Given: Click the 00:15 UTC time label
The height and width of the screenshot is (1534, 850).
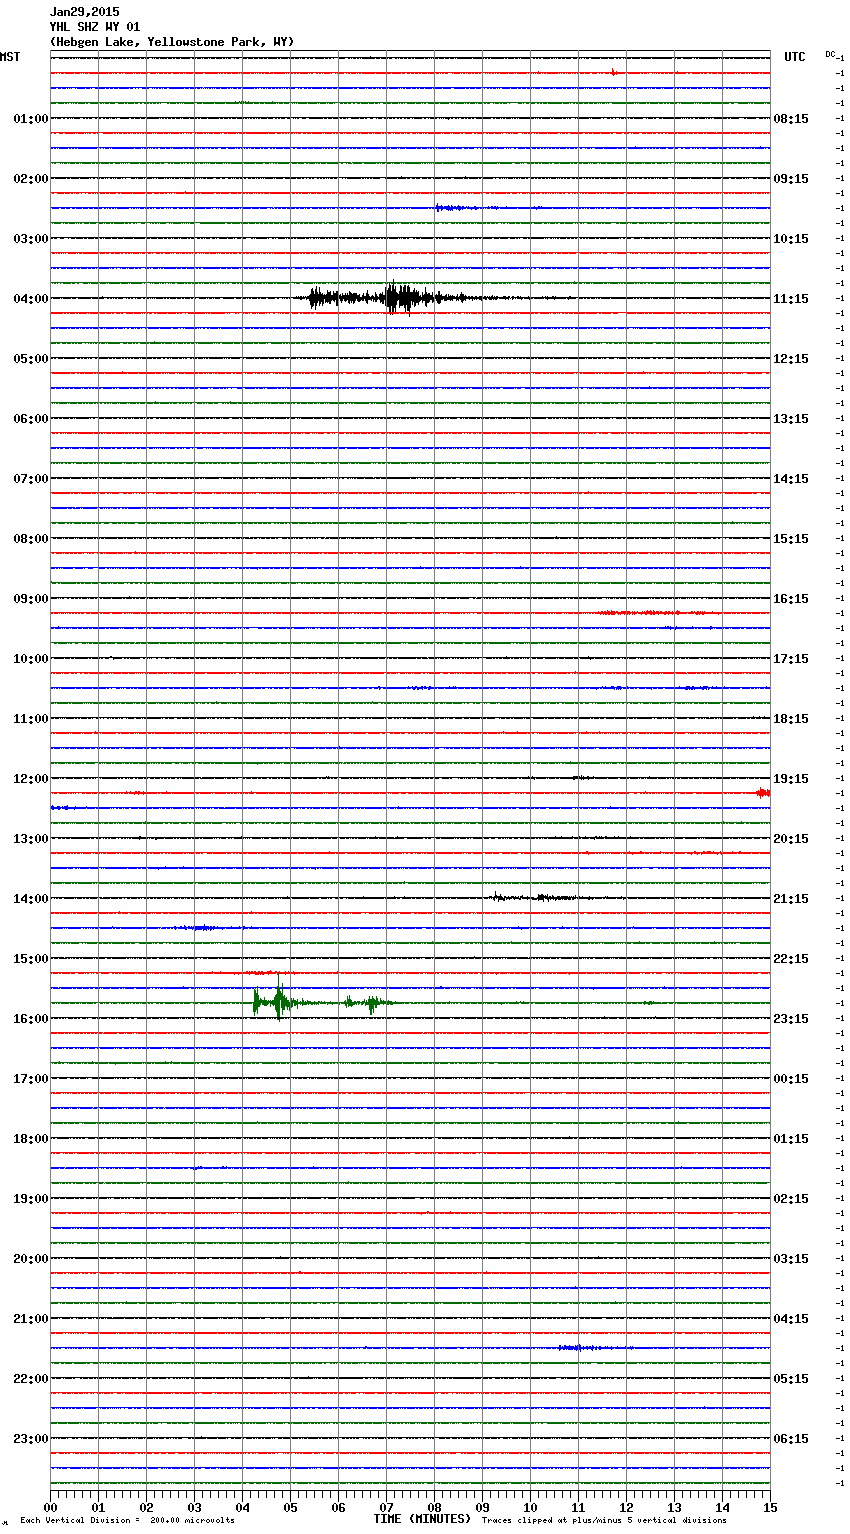Looking at the screenshot, I should pos(791,1079).
